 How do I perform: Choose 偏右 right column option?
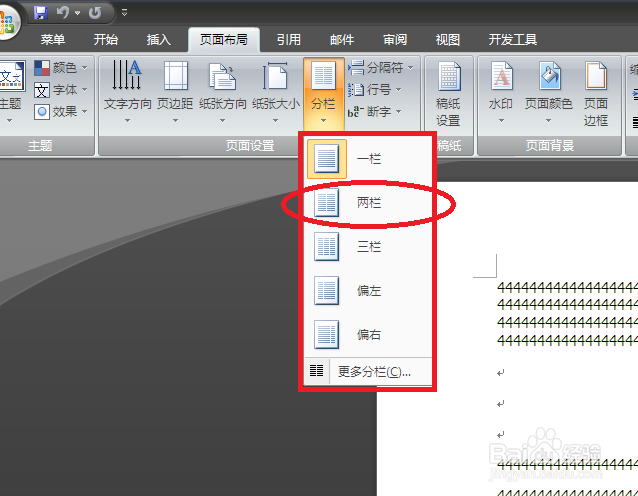[x=368, y=334]
